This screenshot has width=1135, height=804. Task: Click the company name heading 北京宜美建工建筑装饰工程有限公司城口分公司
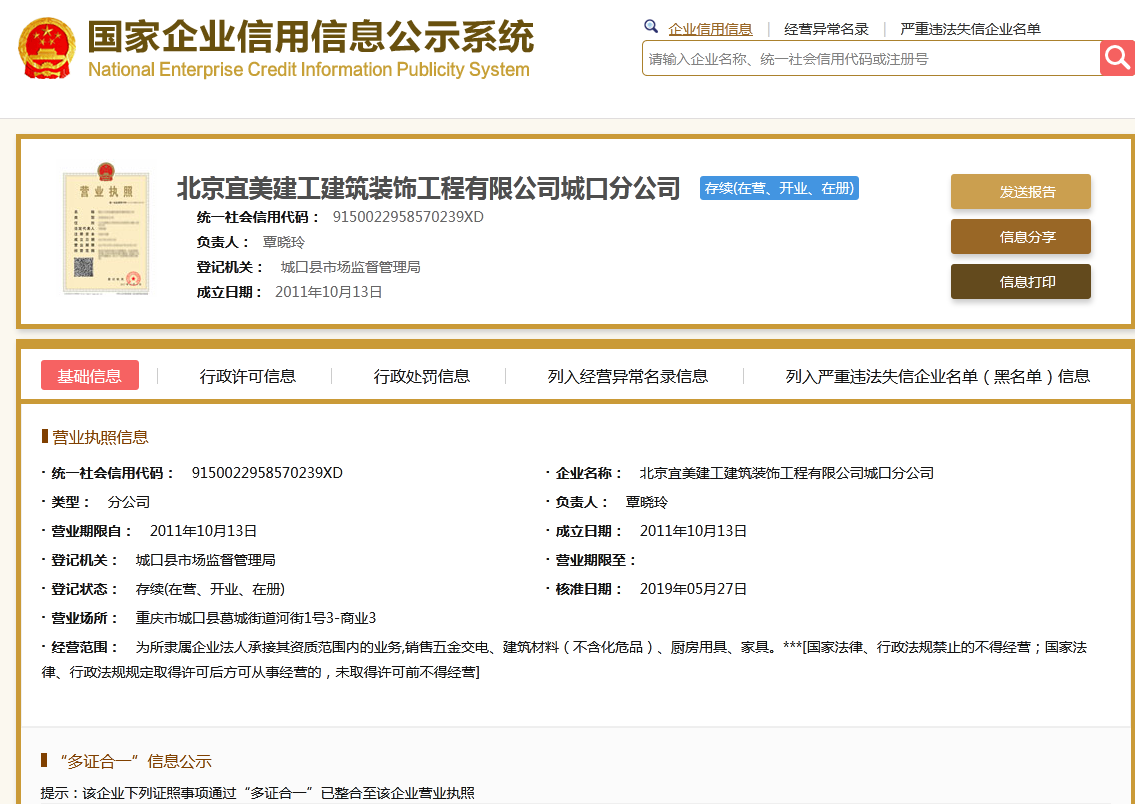pos(429,188)
